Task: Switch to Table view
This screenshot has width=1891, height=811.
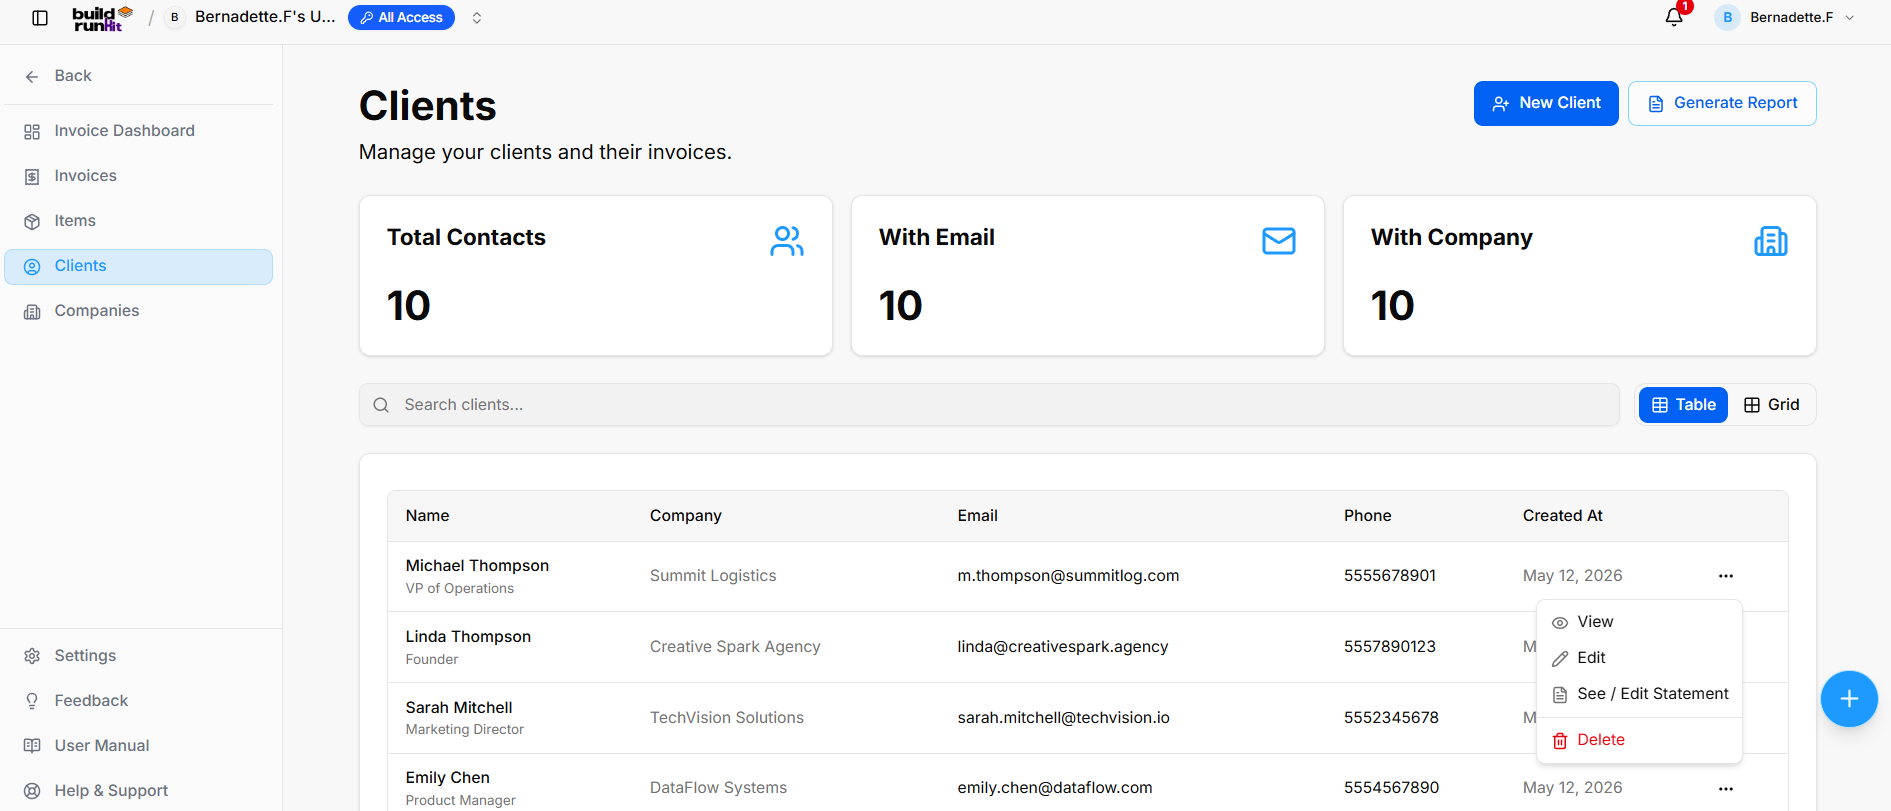Action: (x=1683, y=405)
